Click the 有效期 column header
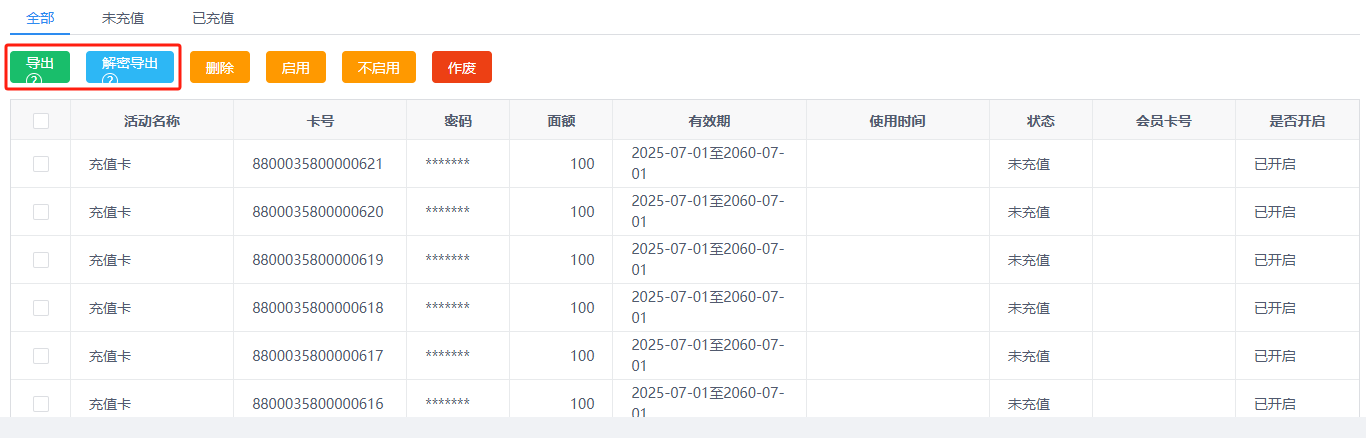 pyautogui.click(x=709, y=121)
